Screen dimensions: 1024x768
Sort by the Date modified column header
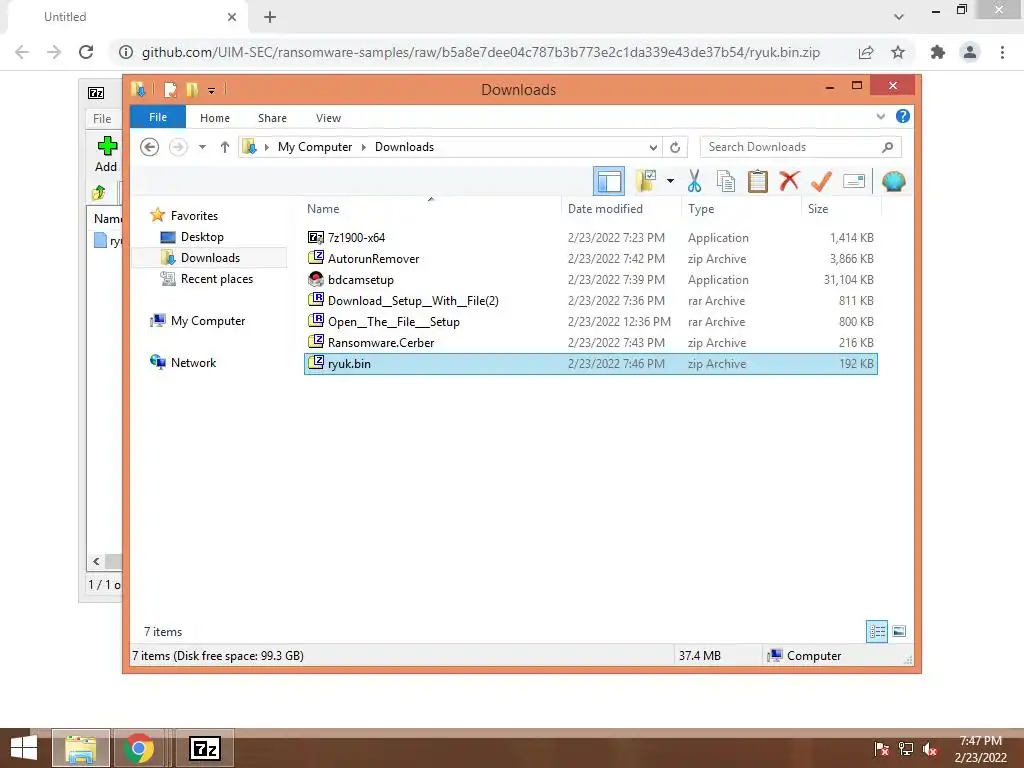621,209
